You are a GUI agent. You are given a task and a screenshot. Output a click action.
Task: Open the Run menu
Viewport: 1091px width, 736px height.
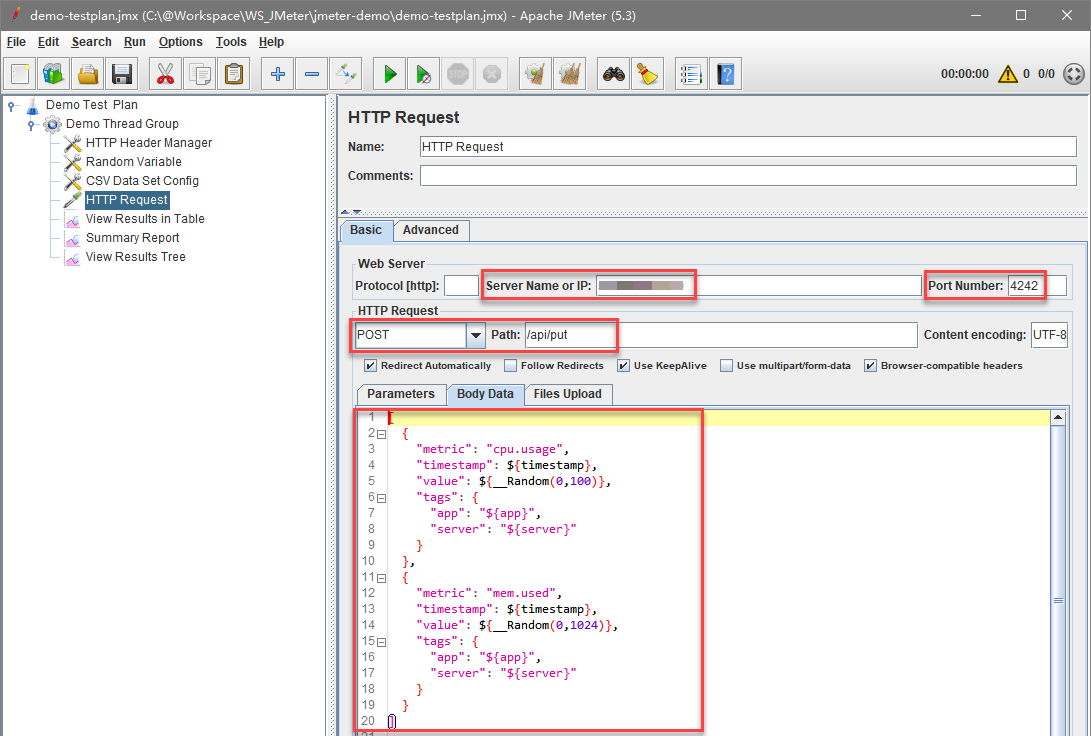[x=134, y=42]
